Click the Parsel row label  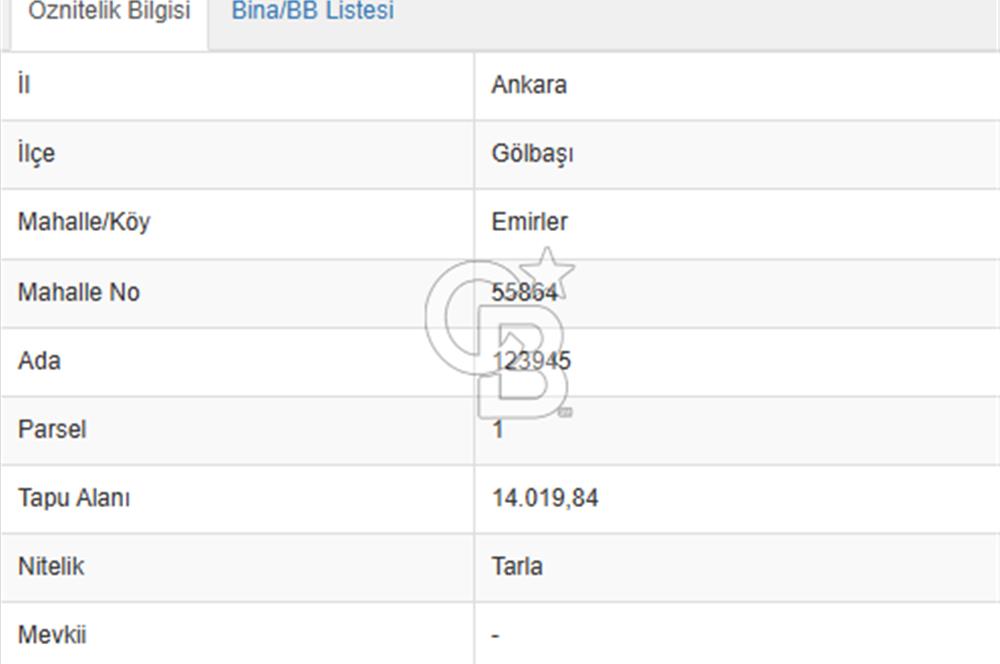click(52, 430)
